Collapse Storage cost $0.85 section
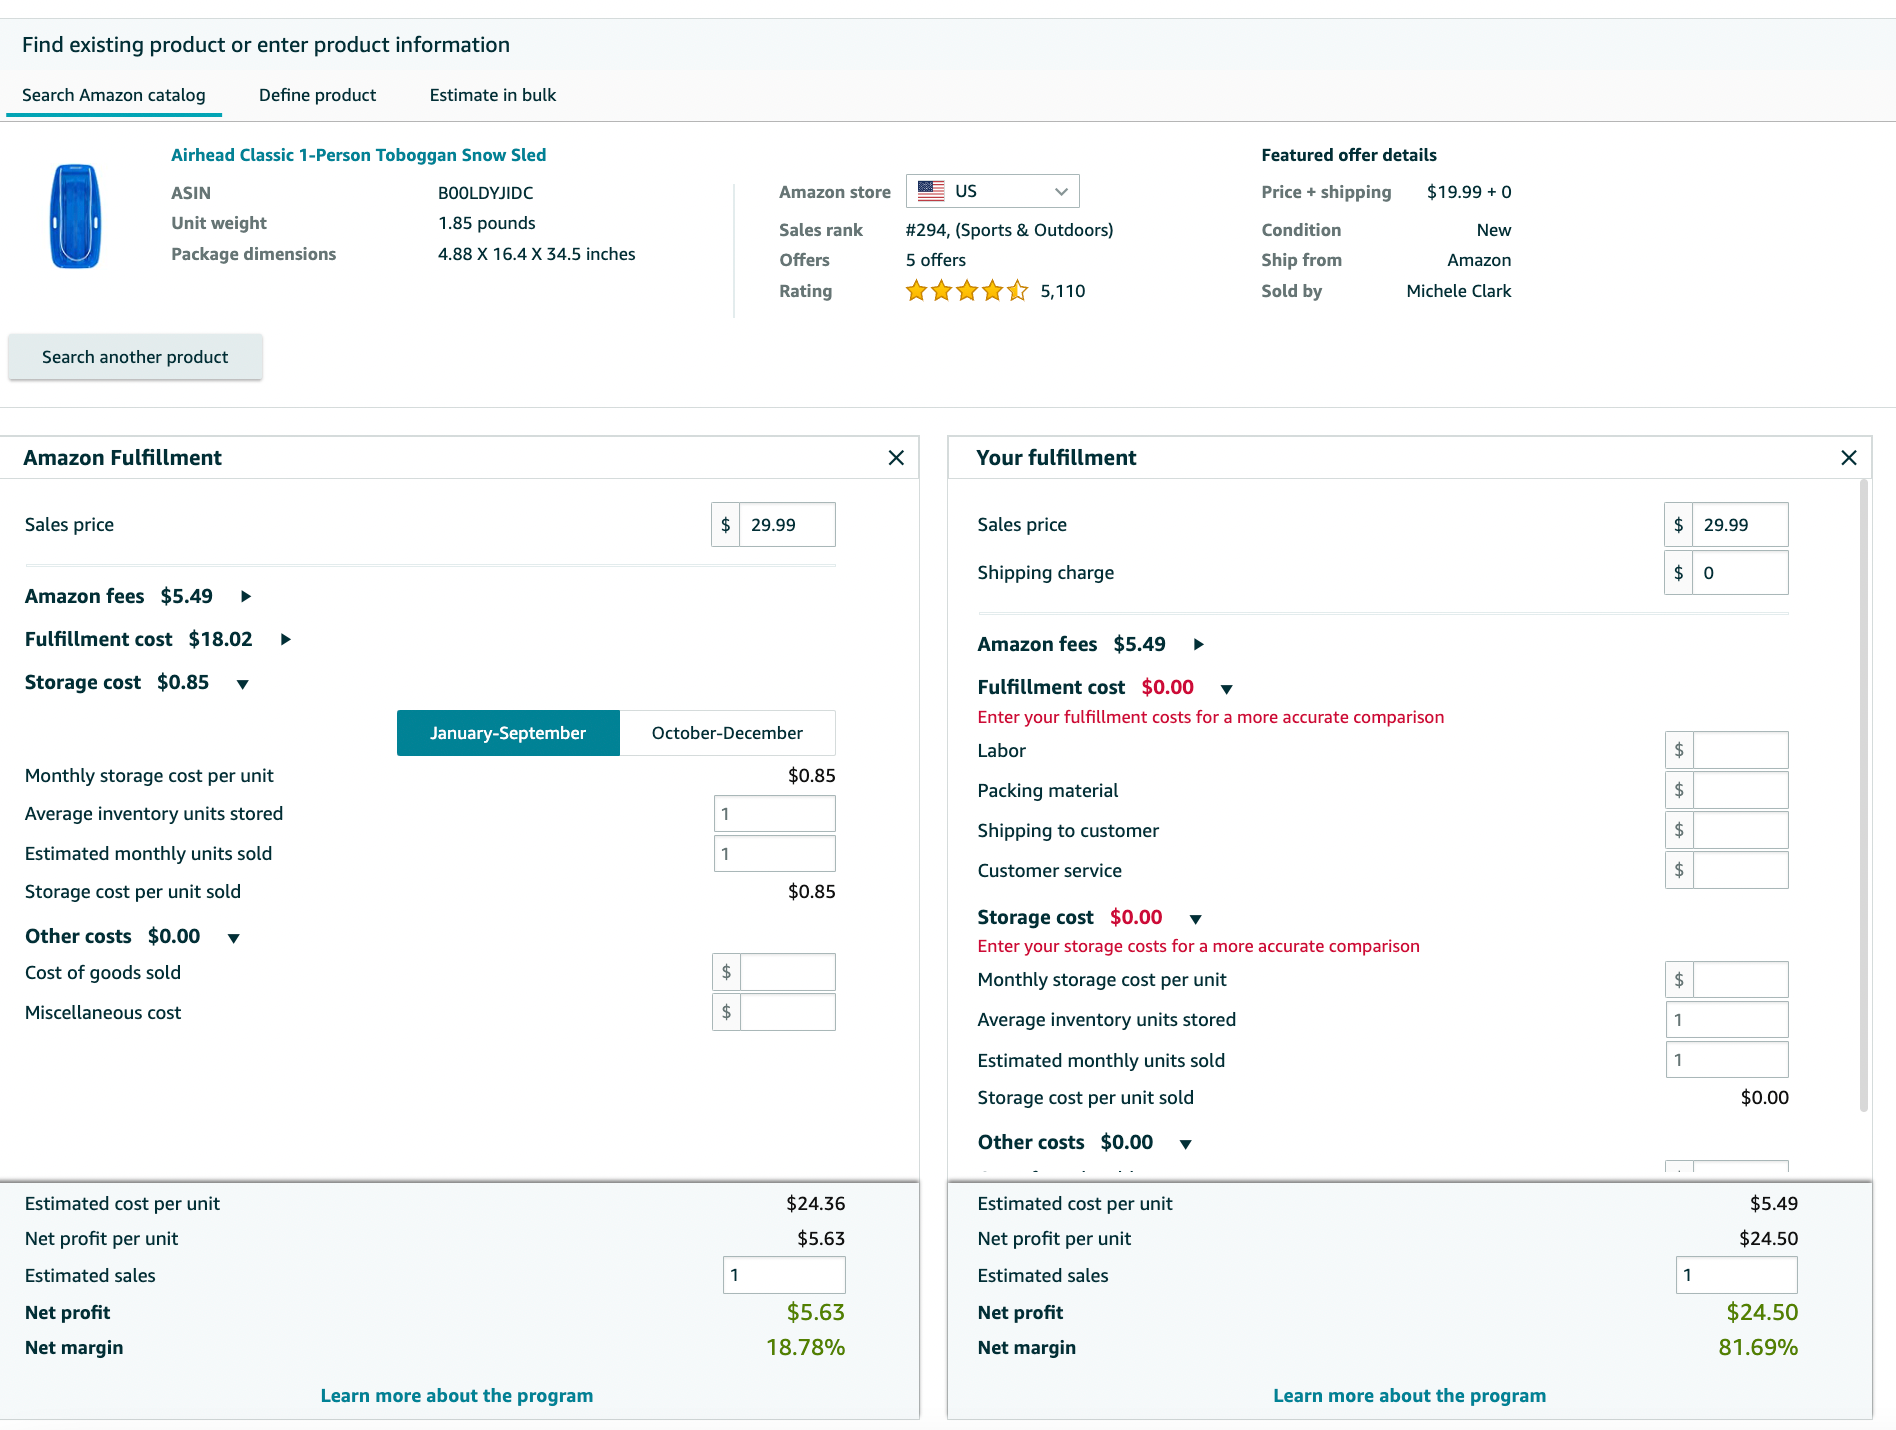 pos(242,684)
